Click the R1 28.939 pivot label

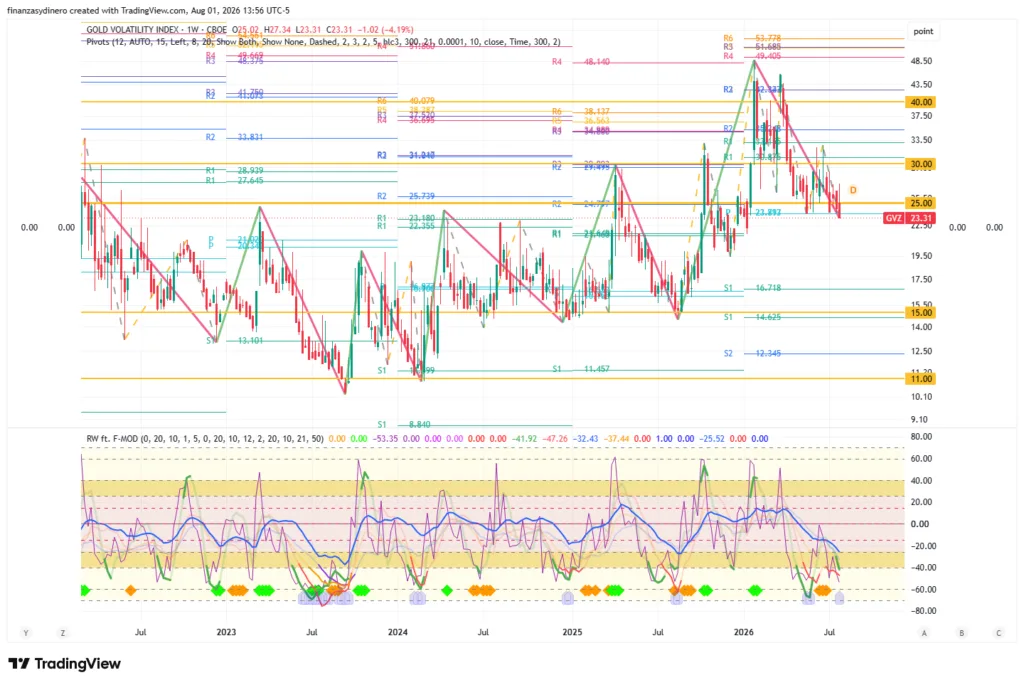coord(234,170)
